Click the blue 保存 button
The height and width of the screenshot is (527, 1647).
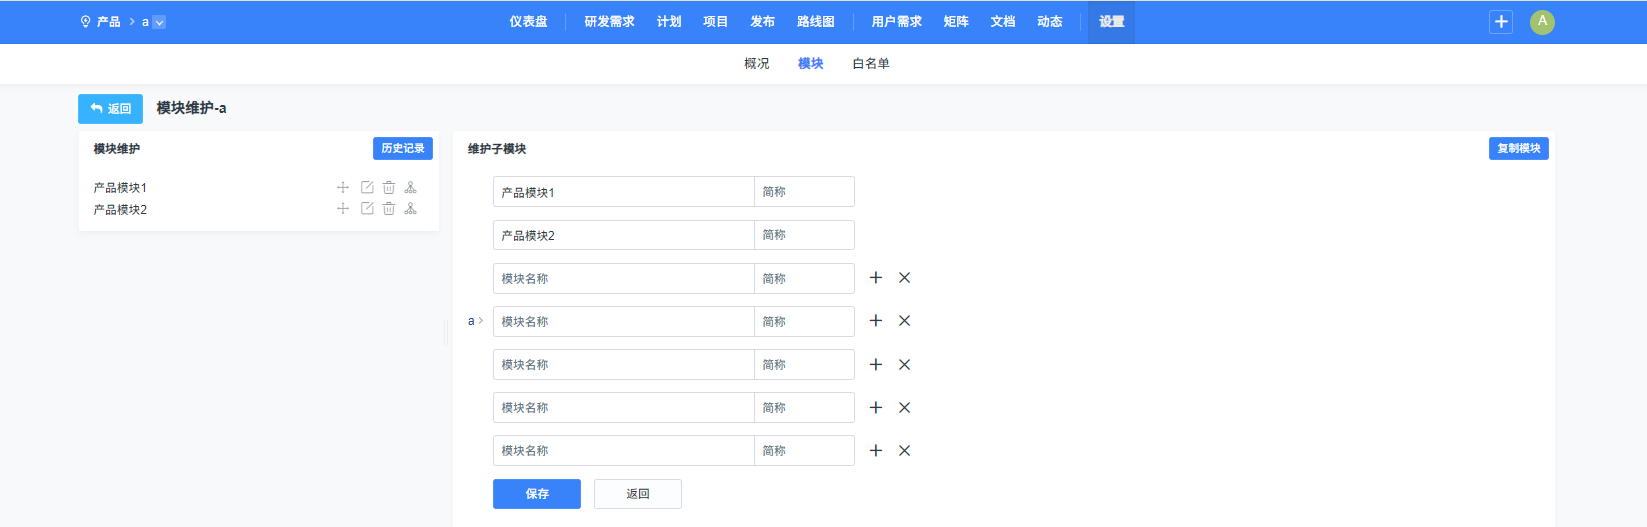click(x=537, y=494)
